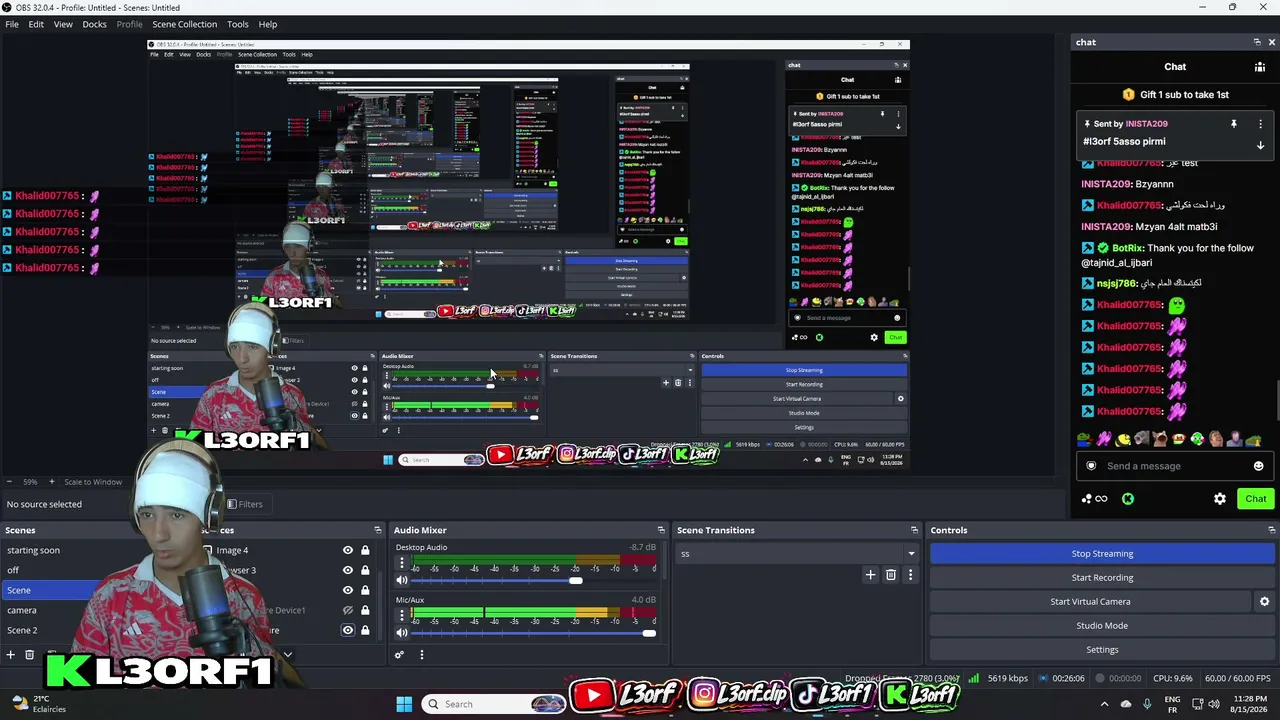Unlock the Browser 3 source
This screenshot has height=720, width=1280.
pos(365,570)
